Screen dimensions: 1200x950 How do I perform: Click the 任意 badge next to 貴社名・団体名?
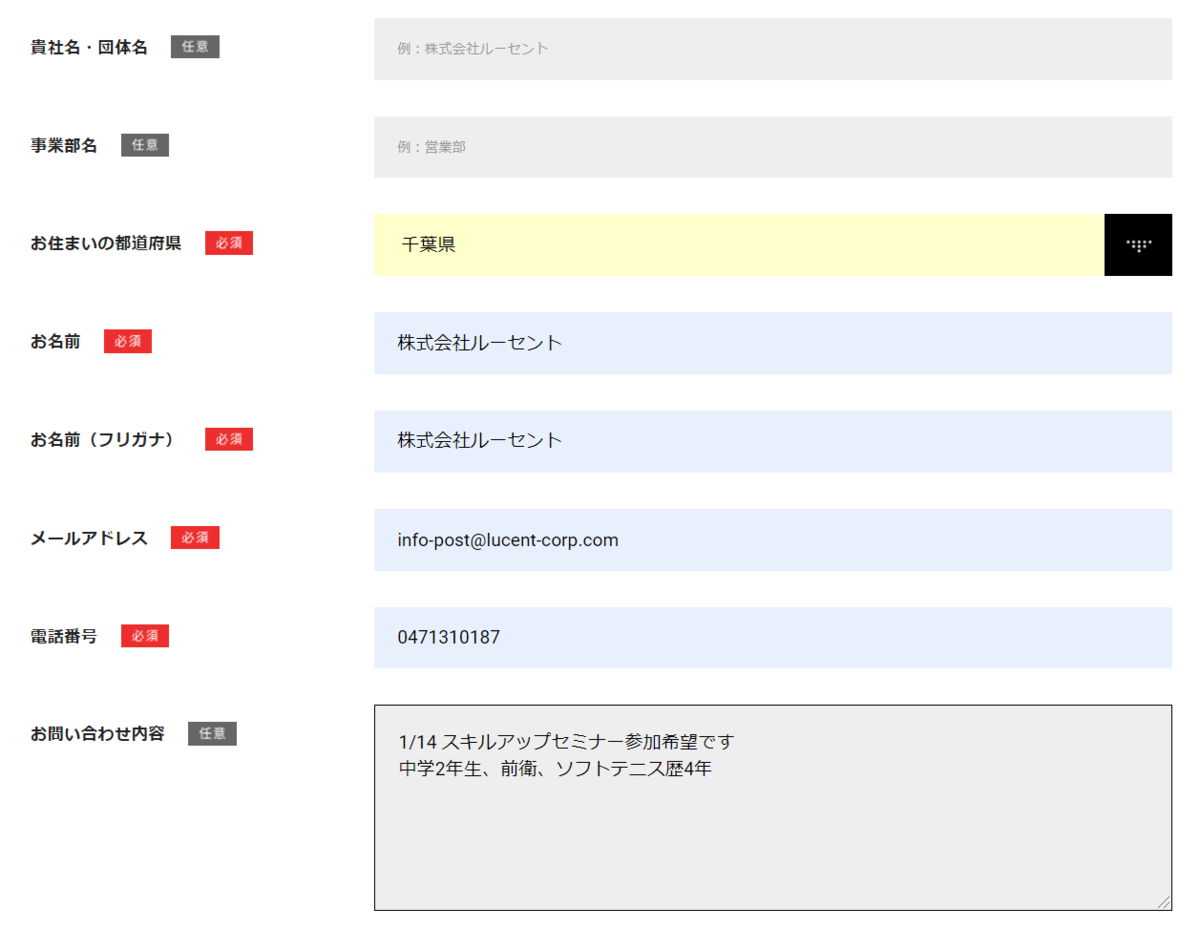coord(195,47)
